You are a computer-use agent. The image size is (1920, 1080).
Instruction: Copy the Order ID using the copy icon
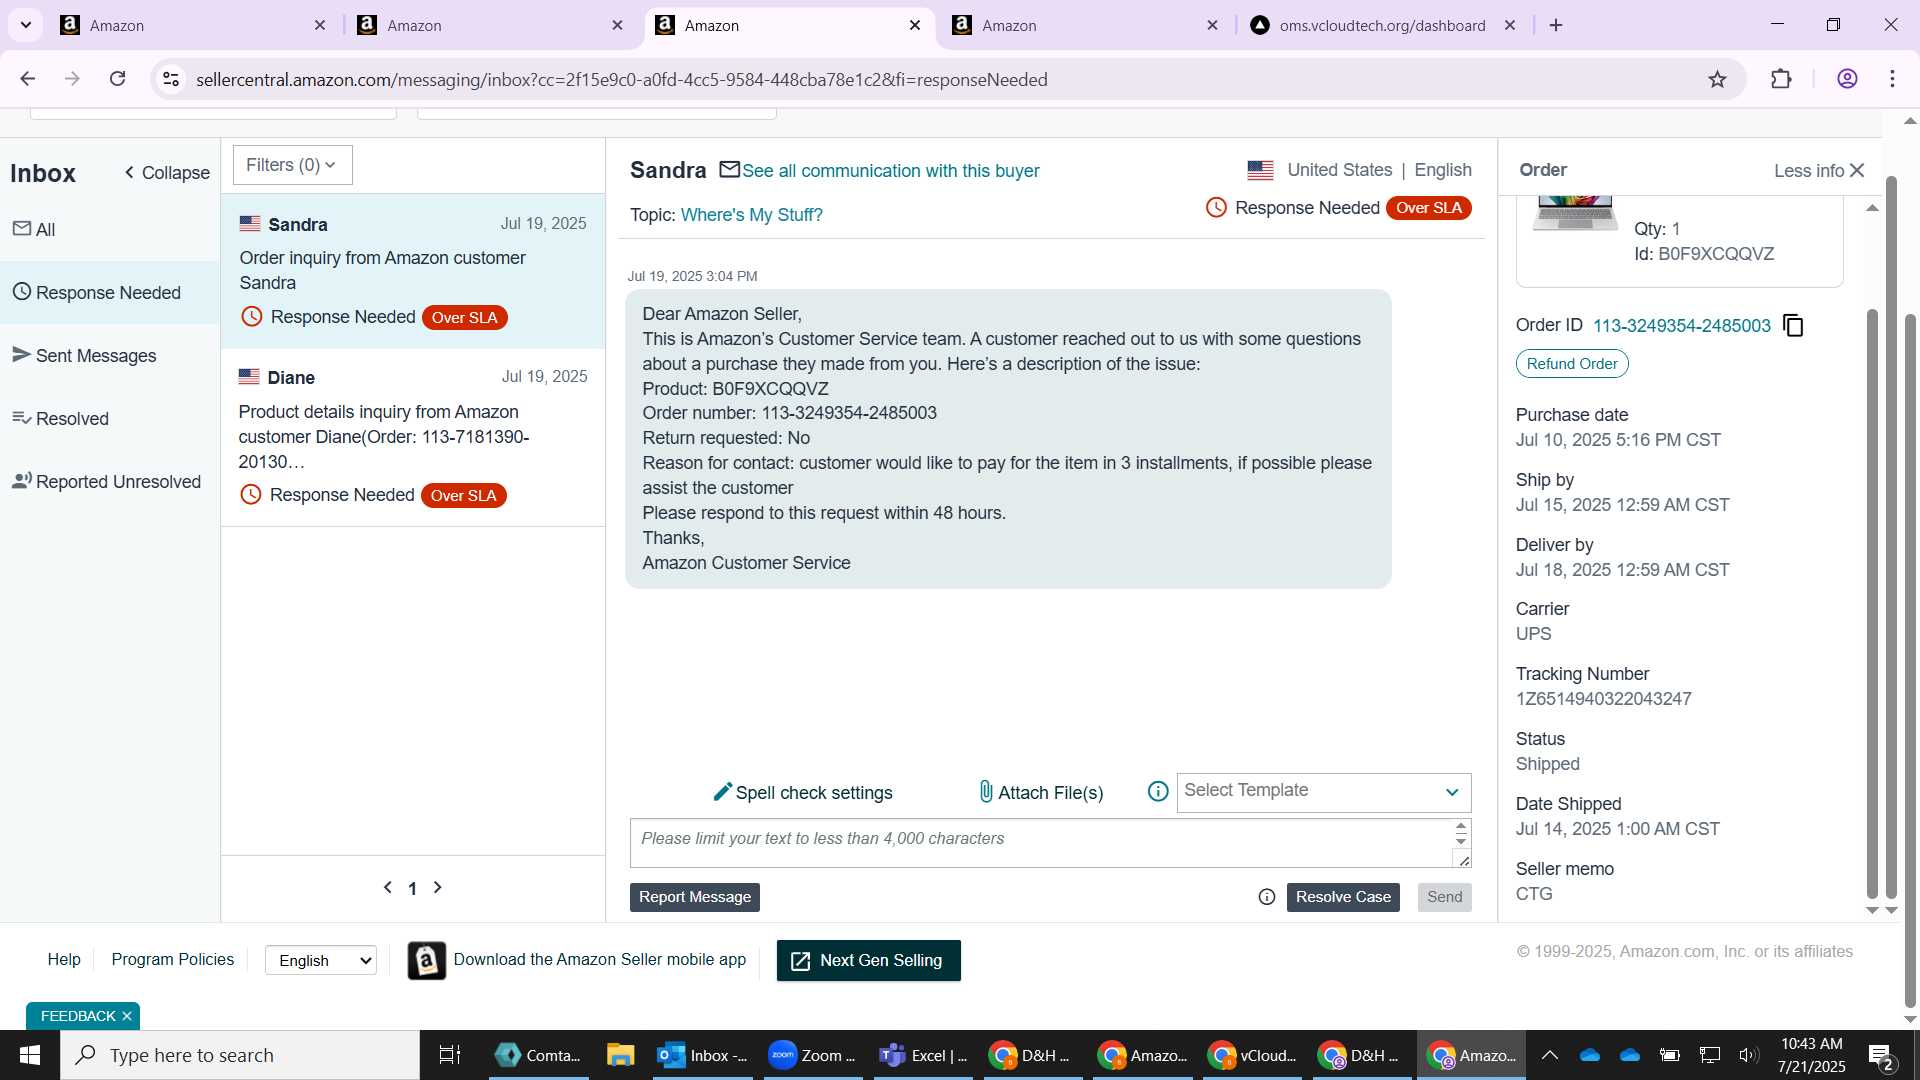[x=1794, y=326]
